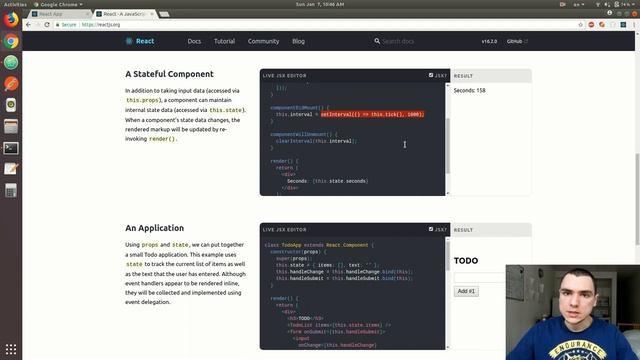Reload the reactjs.org page
The height and width of the screenshot is (360, 640).
pos(47,25)
